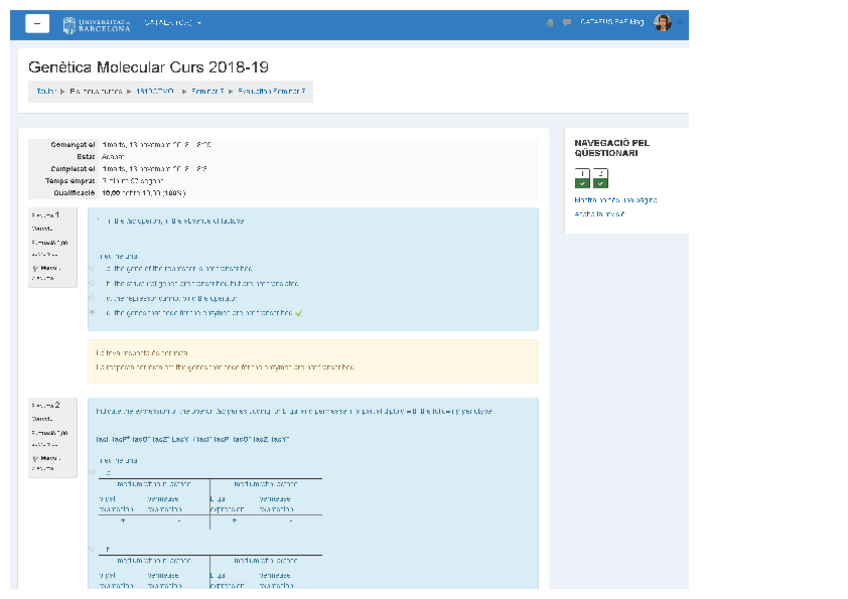Select option b radio in question 1
The image size is (848, 599).
click(92, 283)
